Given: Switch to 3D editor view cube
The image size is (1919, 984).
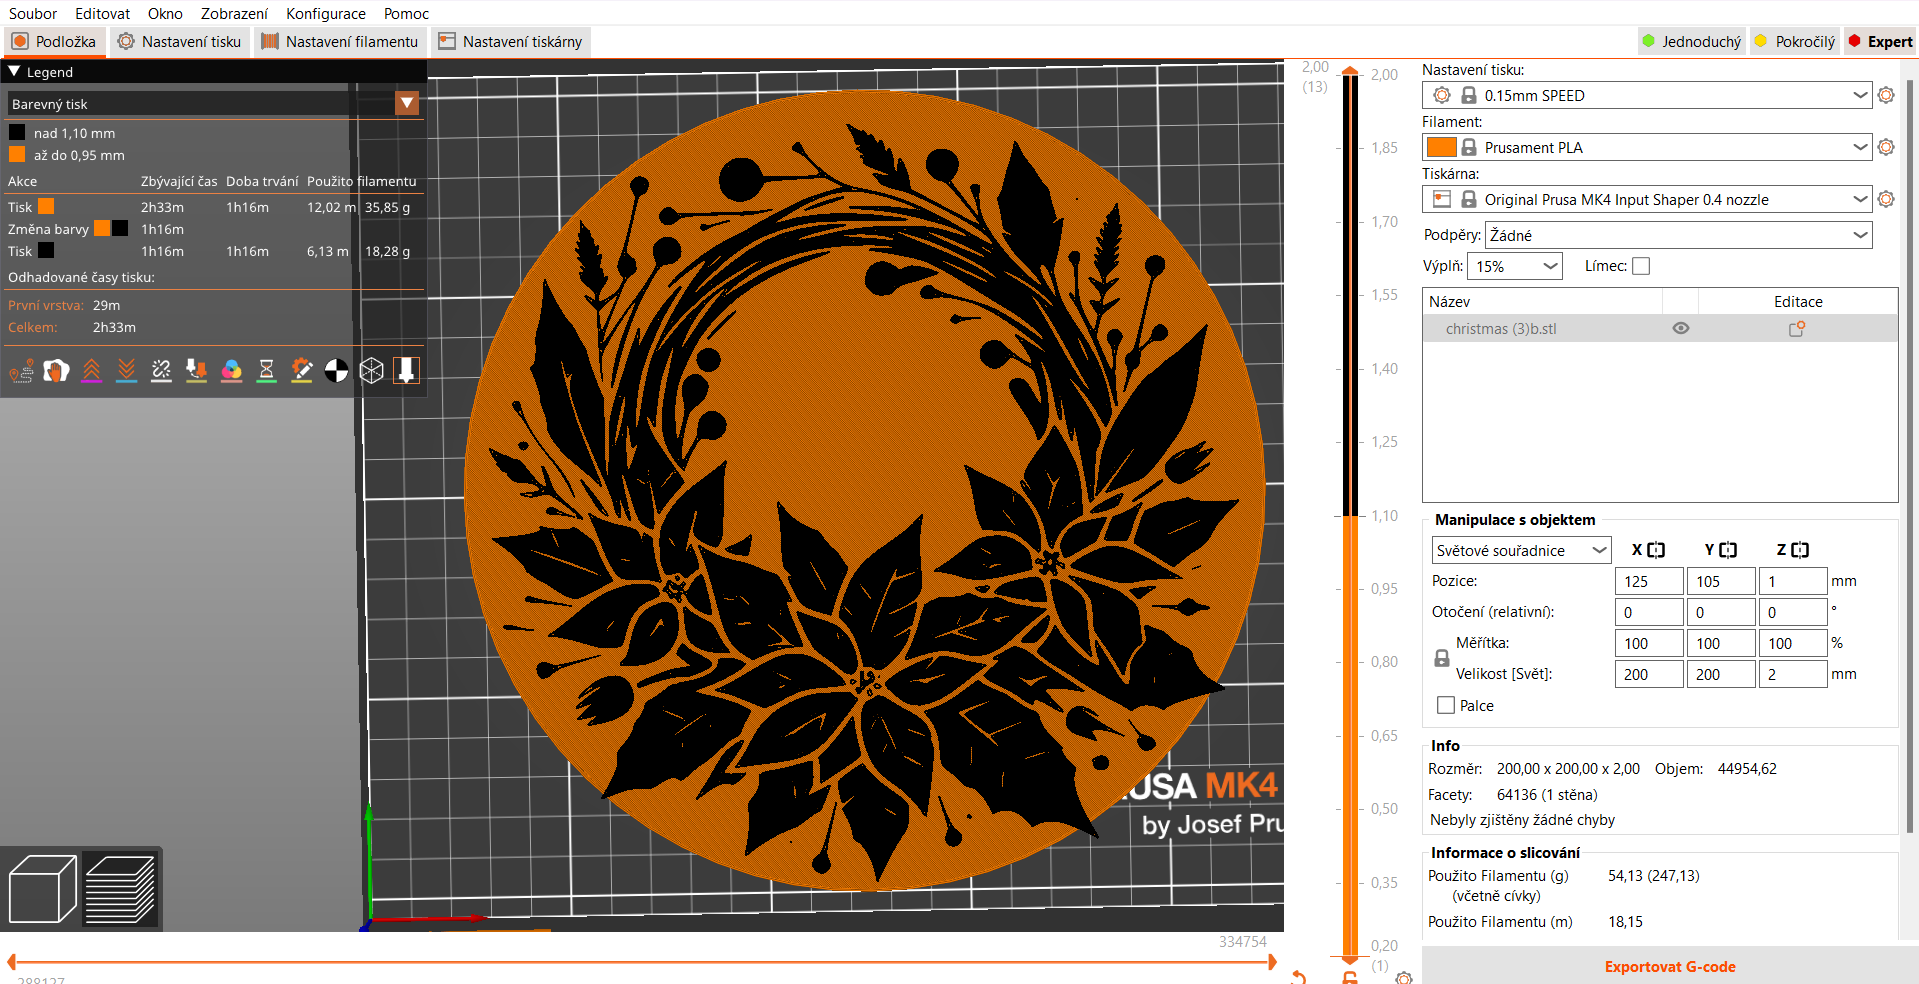Looking at the screenshot, I should click(42, 889).
